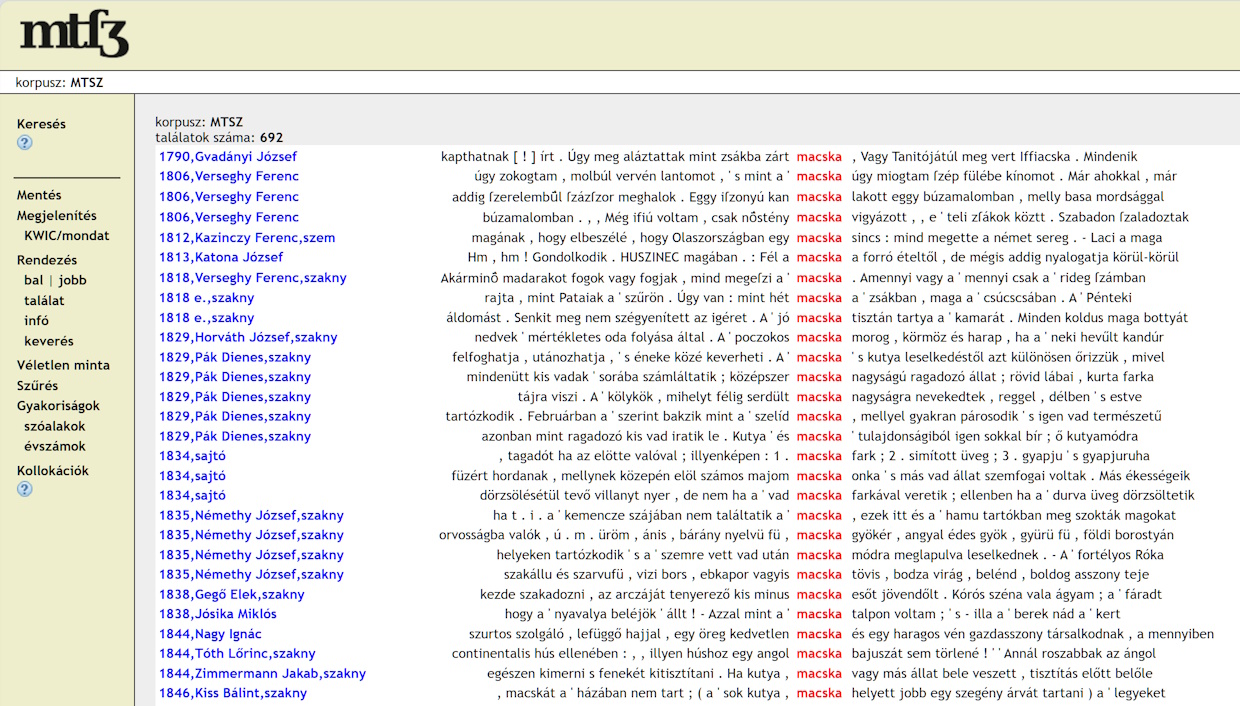
Task: Switch display to KWIC/mondat
Action: click(66, 236)
